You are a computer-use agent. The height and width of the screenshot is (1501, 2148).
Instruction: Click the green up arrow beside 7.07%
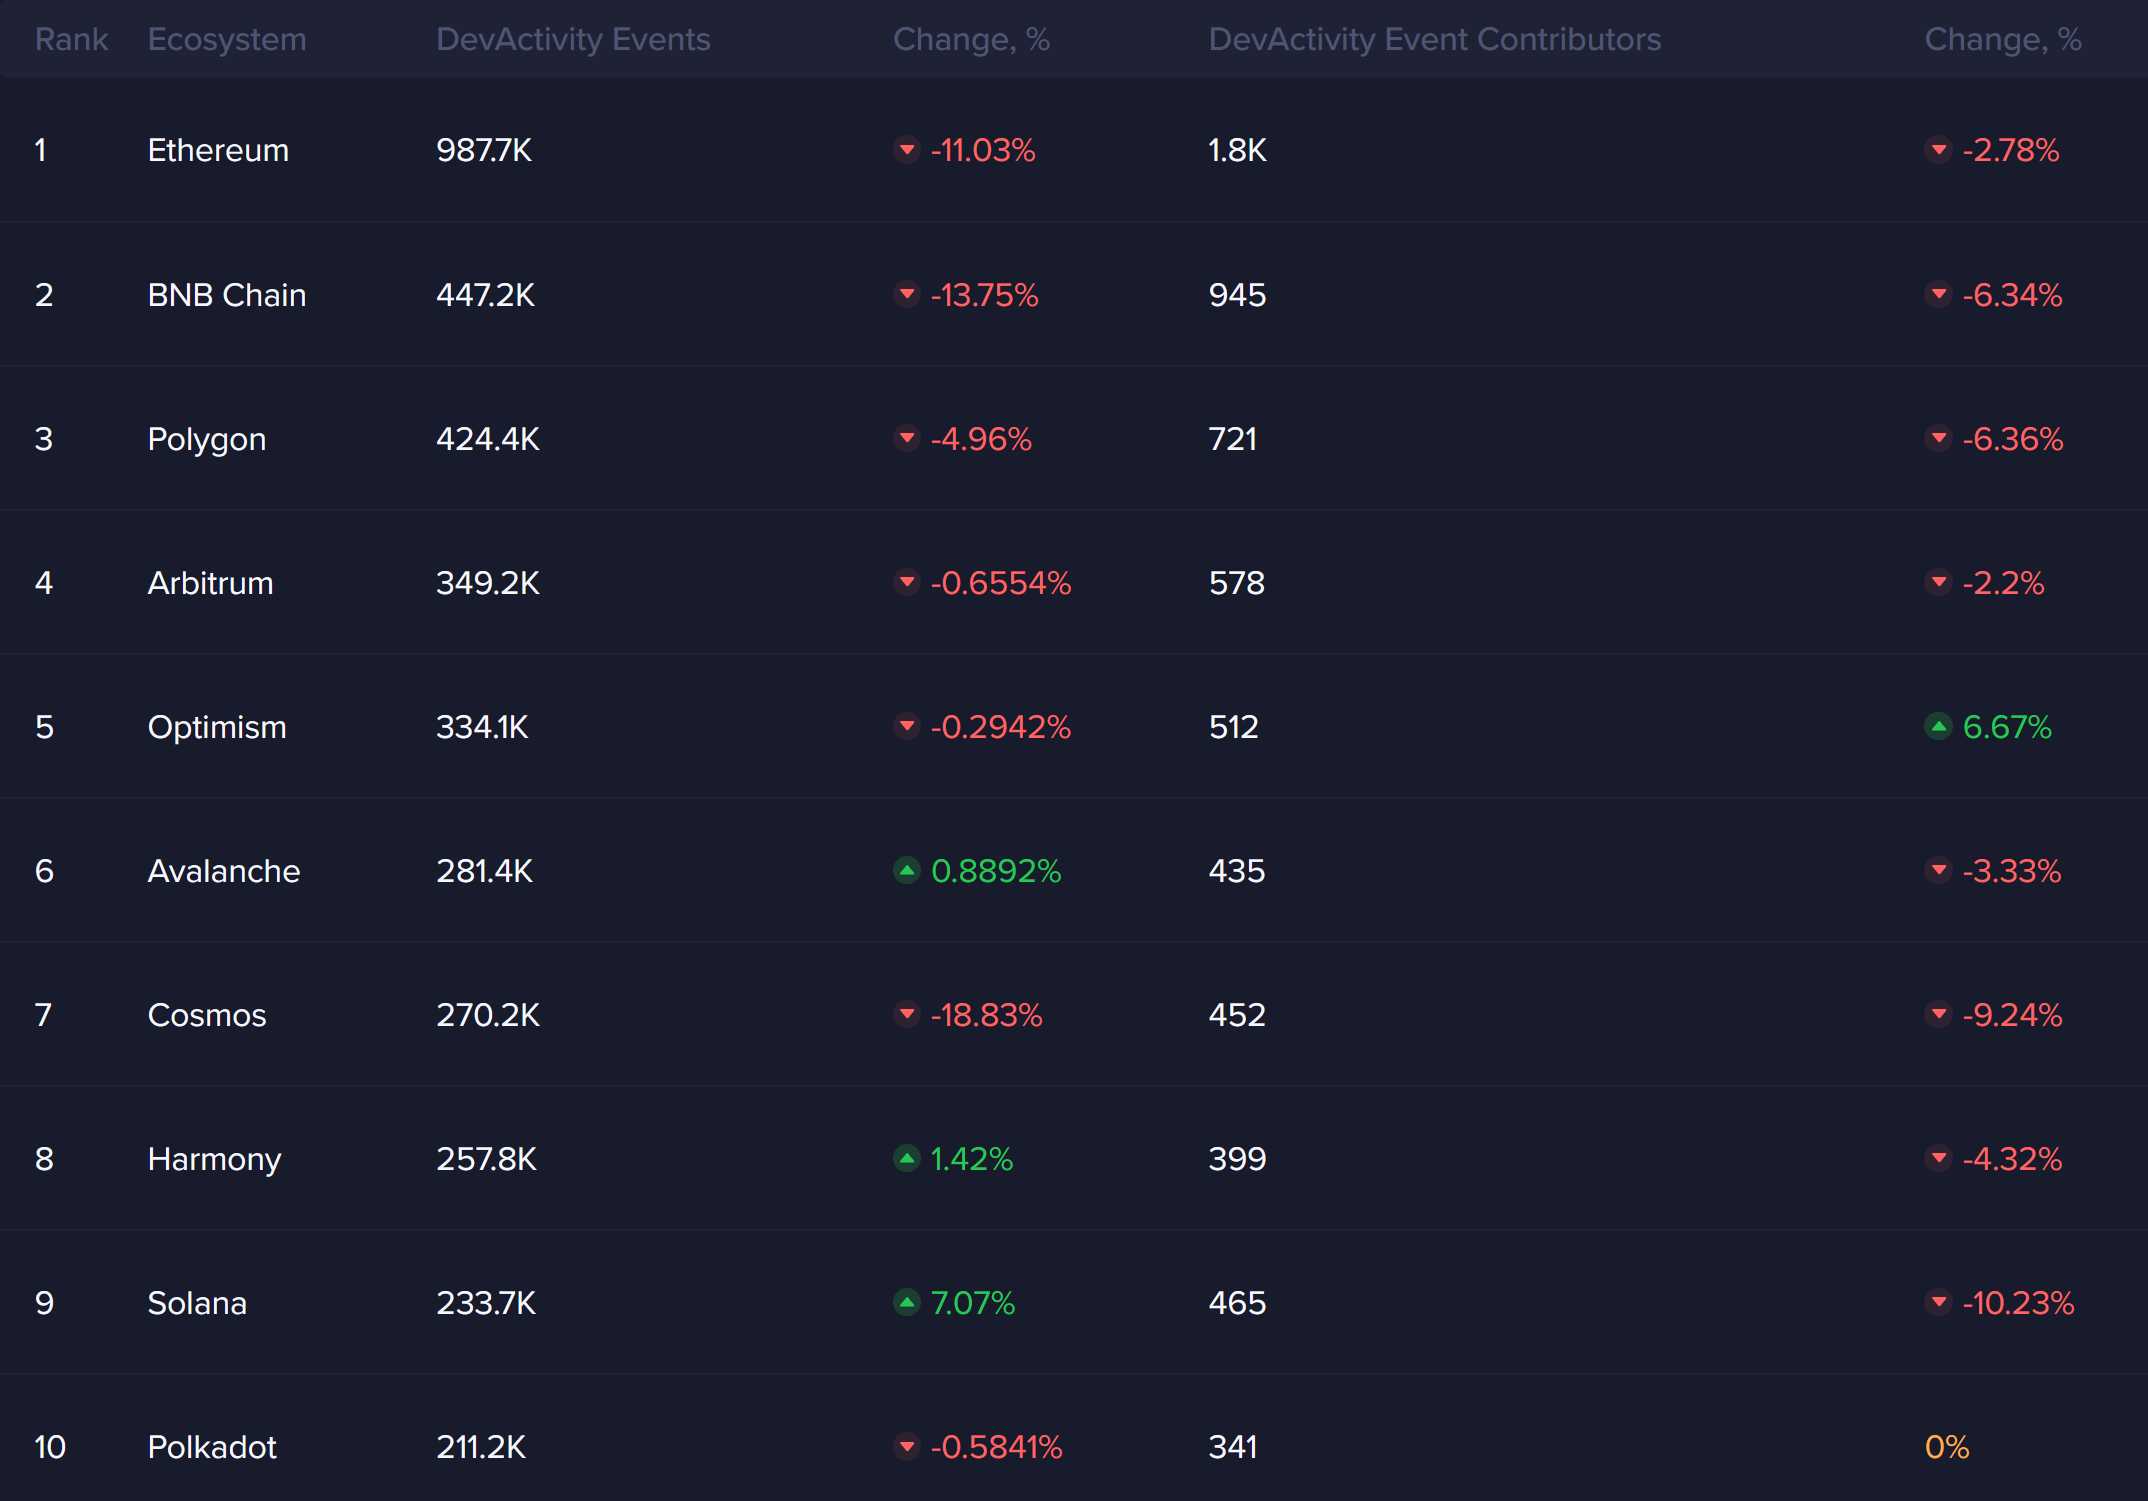[x=906, y=1303]
